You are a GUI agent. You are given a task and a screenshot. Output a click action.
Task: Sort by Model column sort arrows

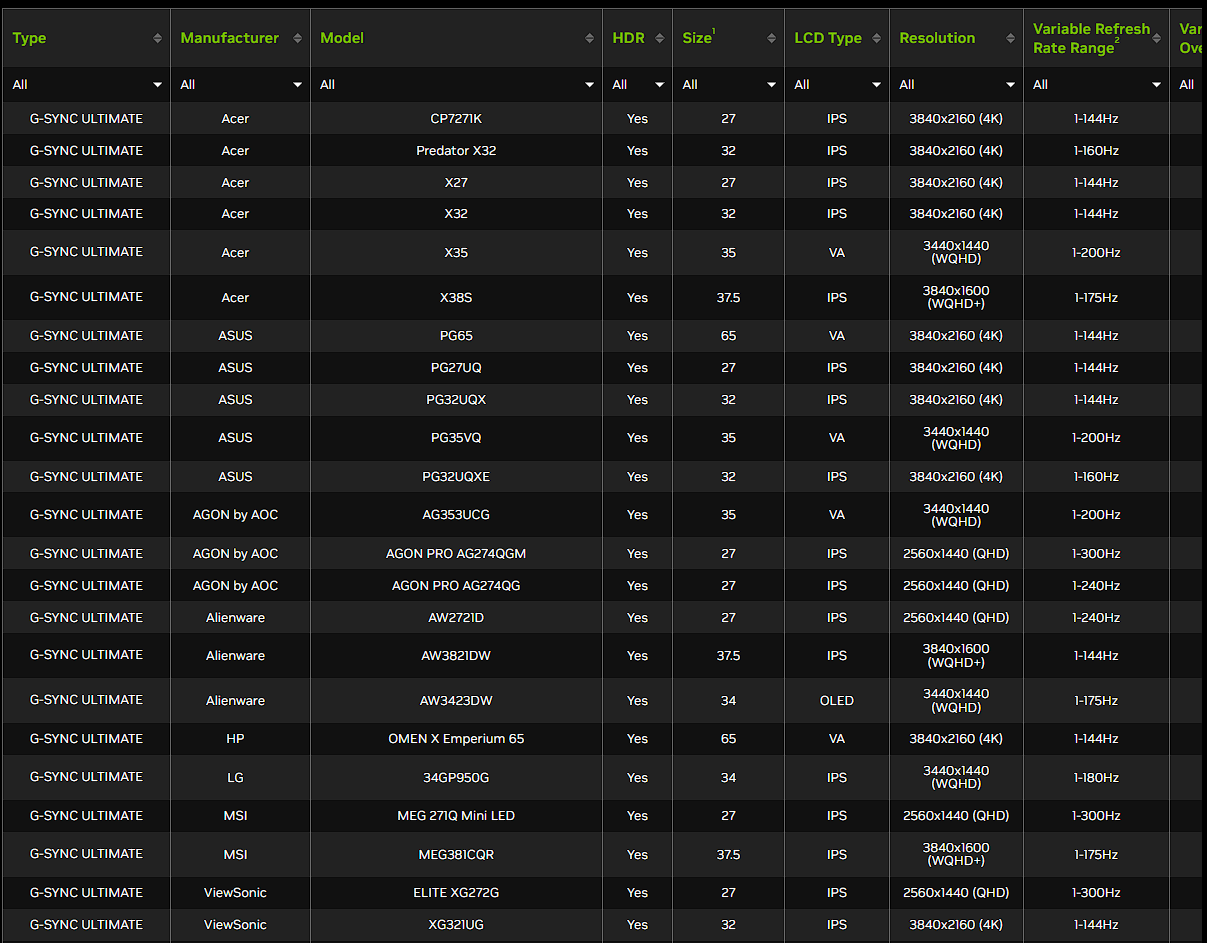[589, 38]
